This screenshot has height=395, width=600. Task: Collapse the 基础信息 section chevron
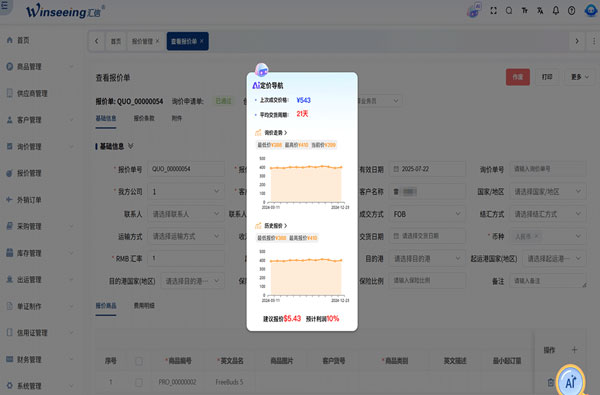[131, 146]
